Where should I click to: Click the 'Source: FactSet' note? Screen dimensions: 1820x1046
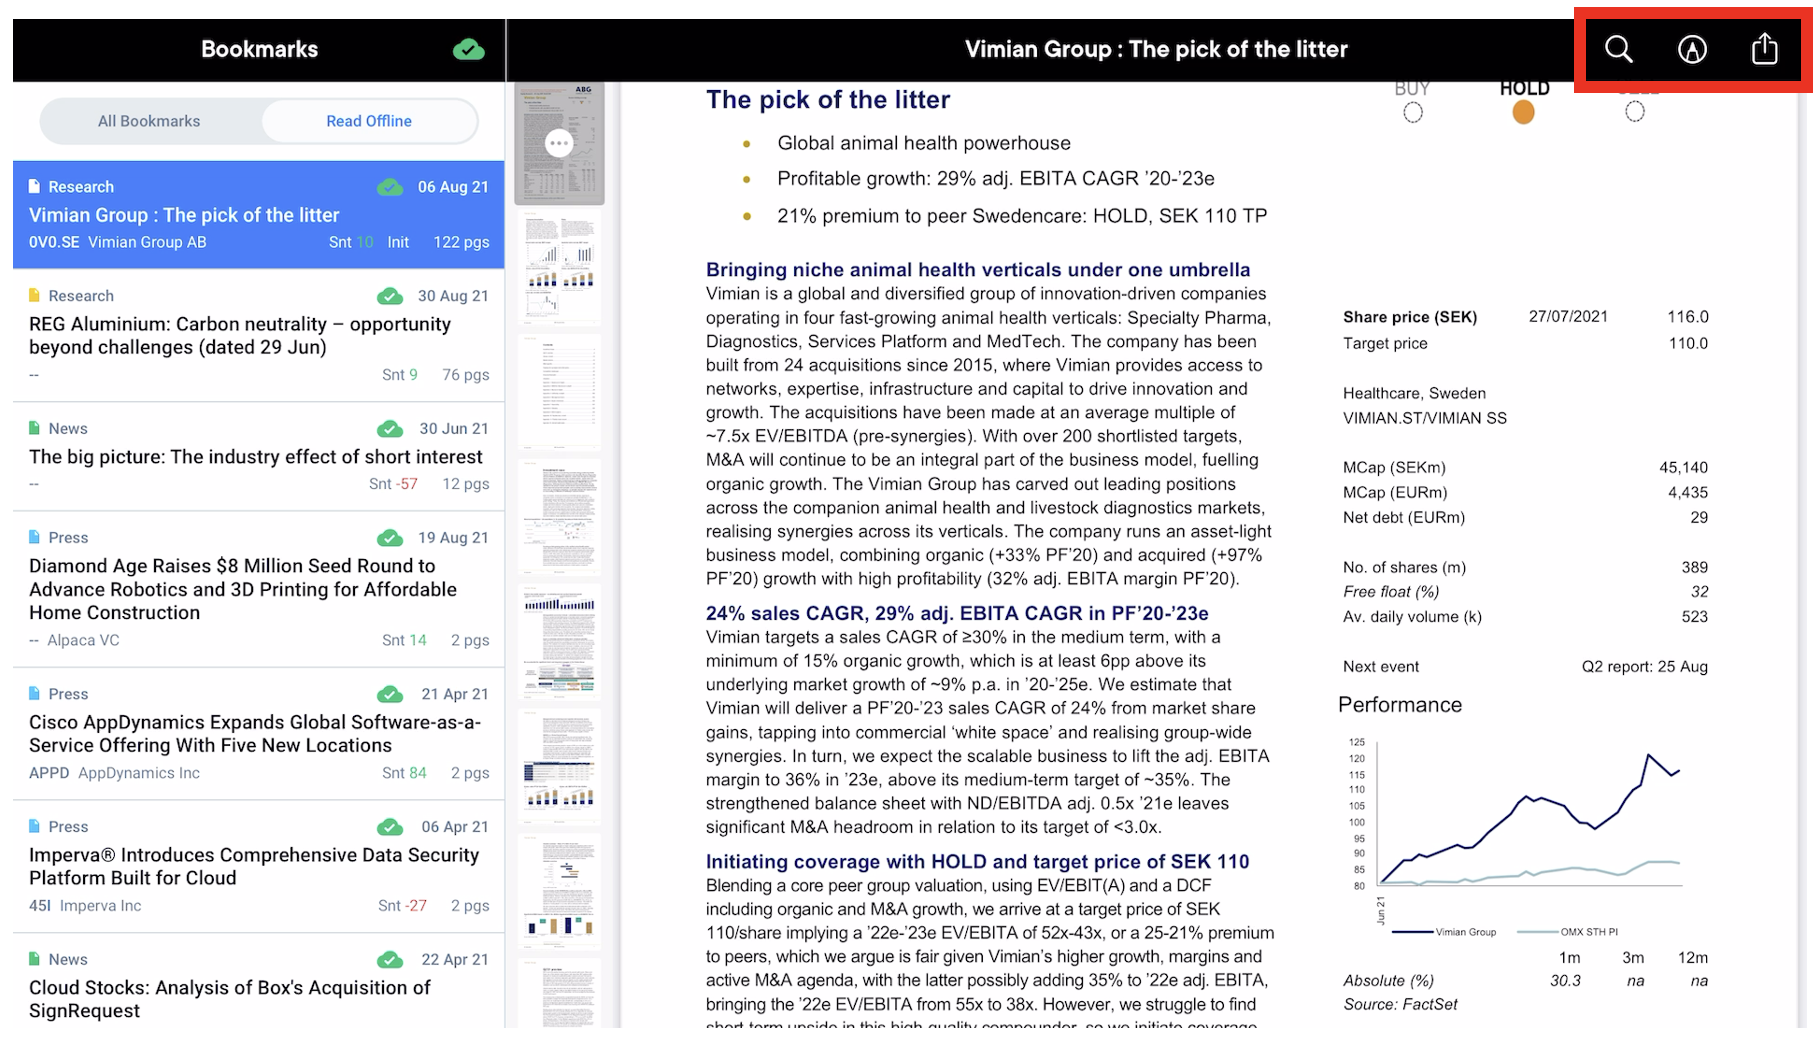point(1400,1004)
